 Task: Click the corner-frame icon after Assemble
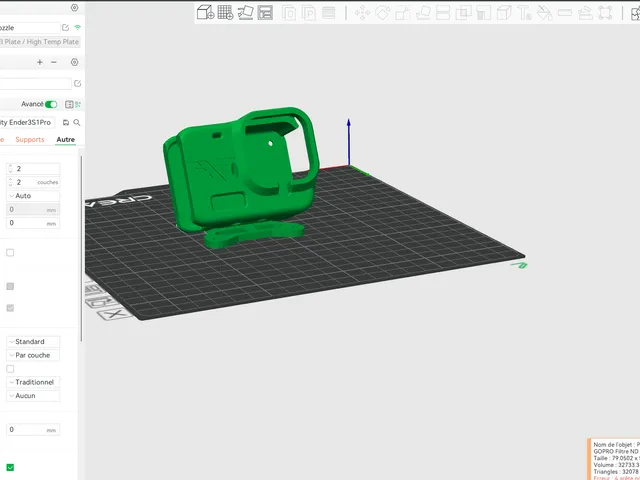coord(605,13)
